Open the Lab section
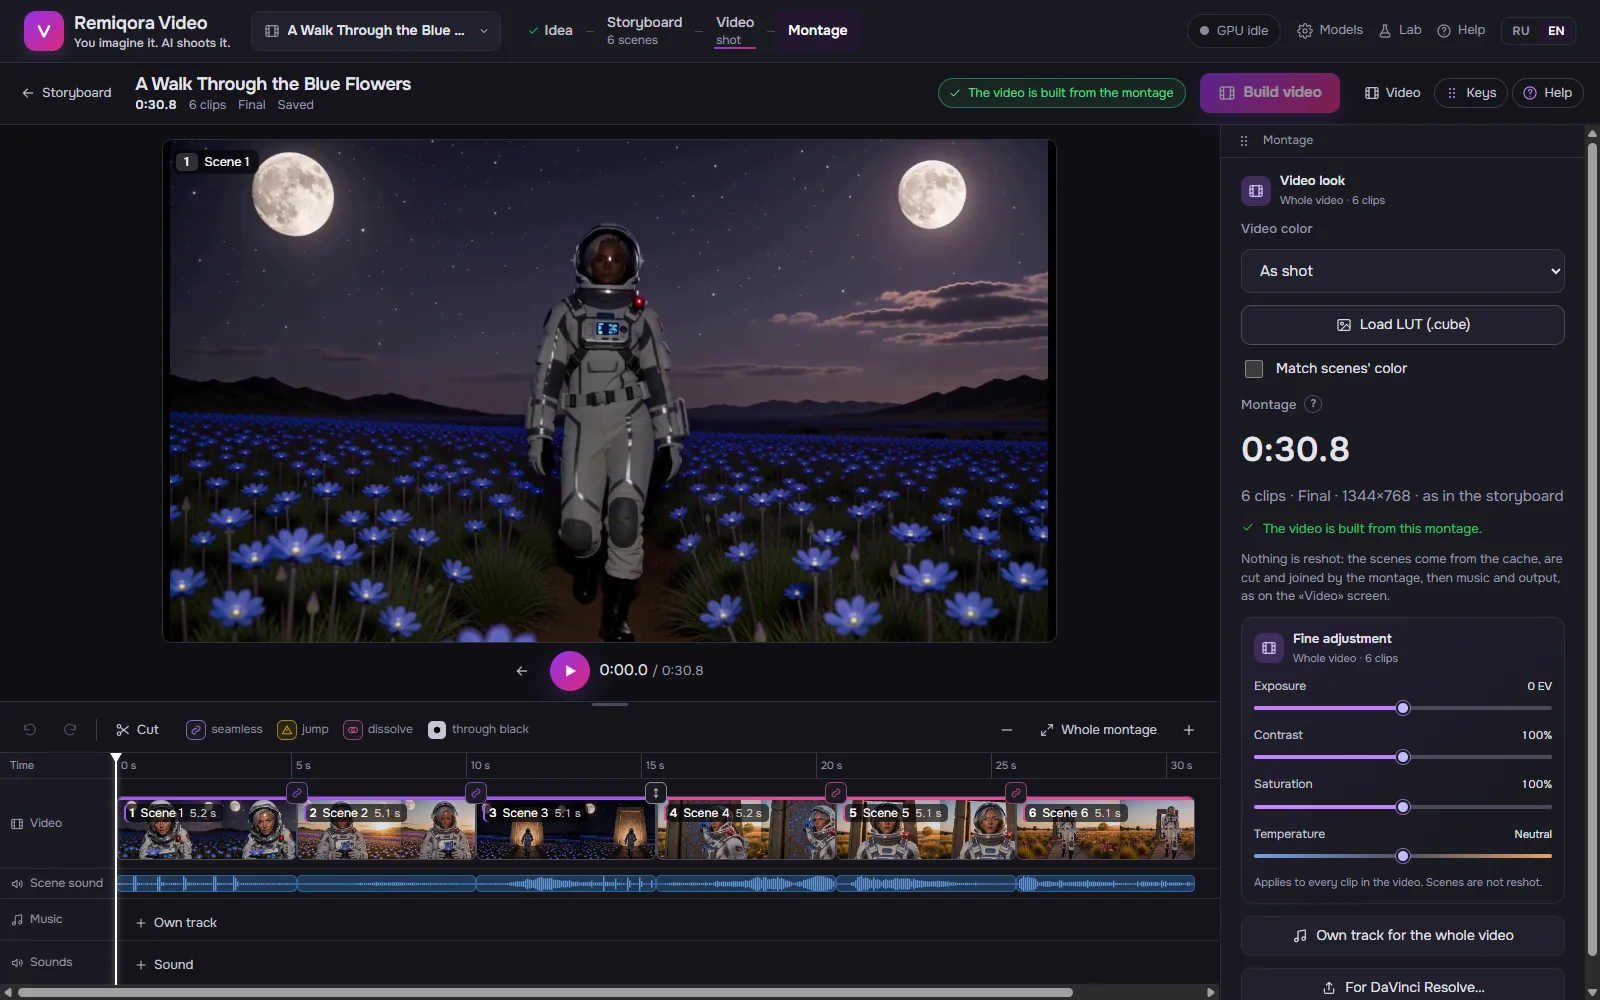 tap(1400, 31)
